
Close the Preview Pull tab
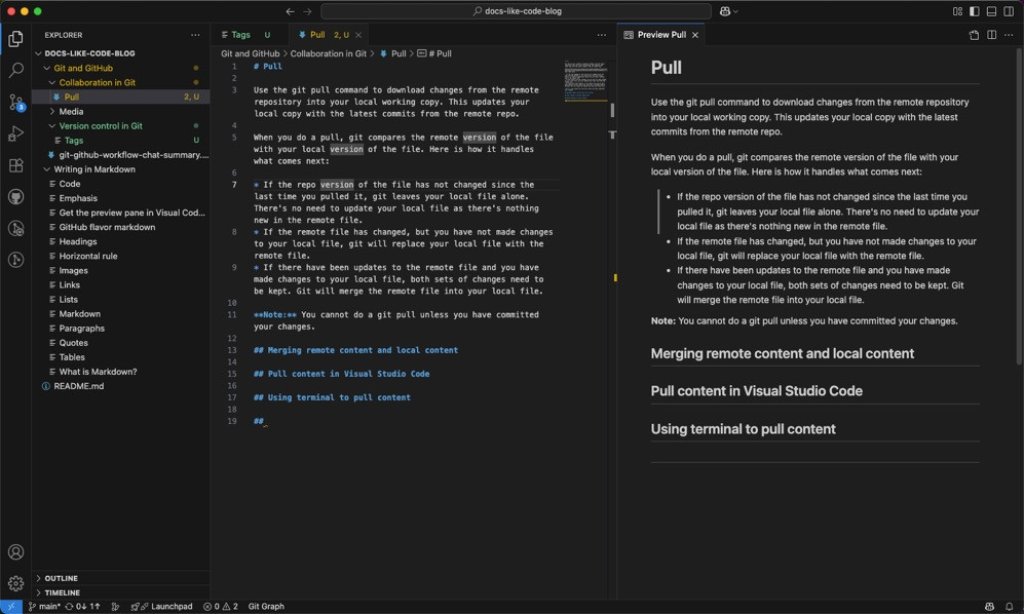695,35
